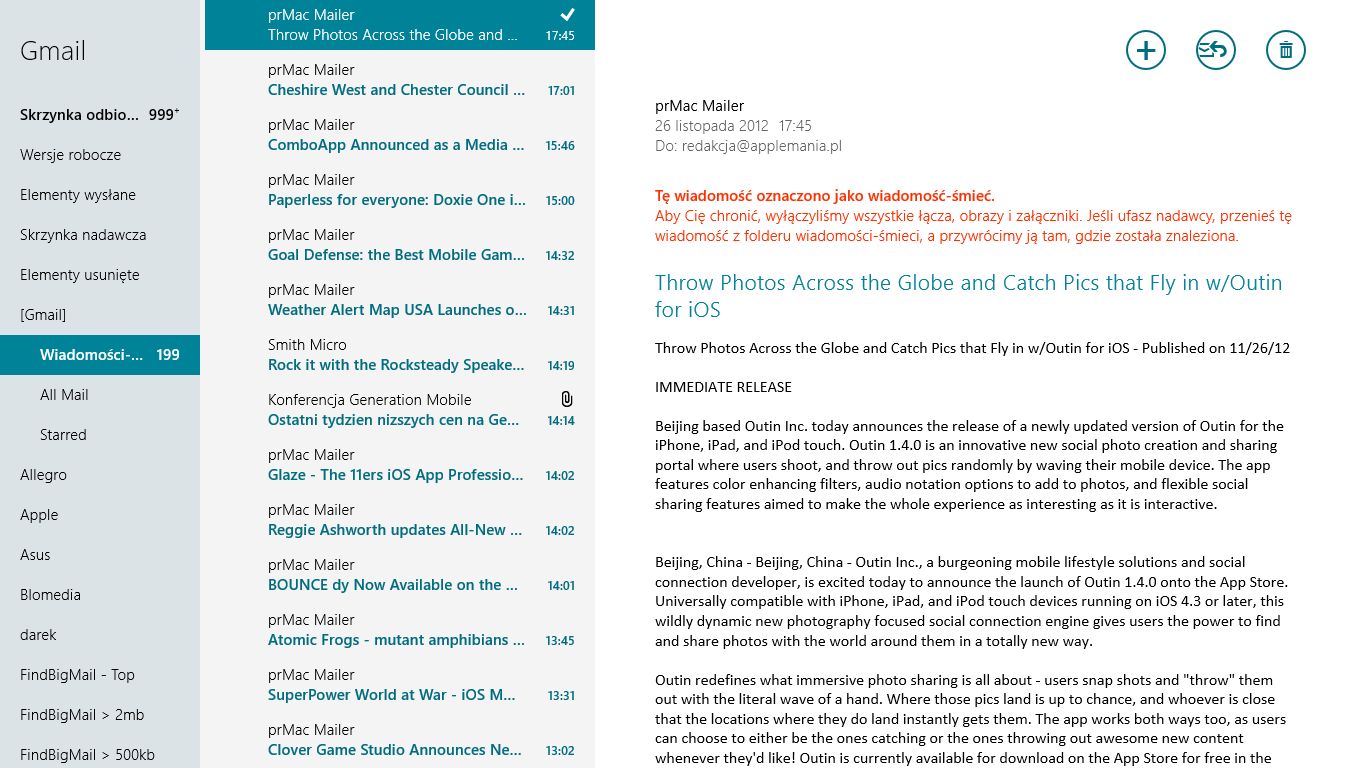Click the blue email subject heading
Screen dimensions: 1366x768
[x=968, y=296]
